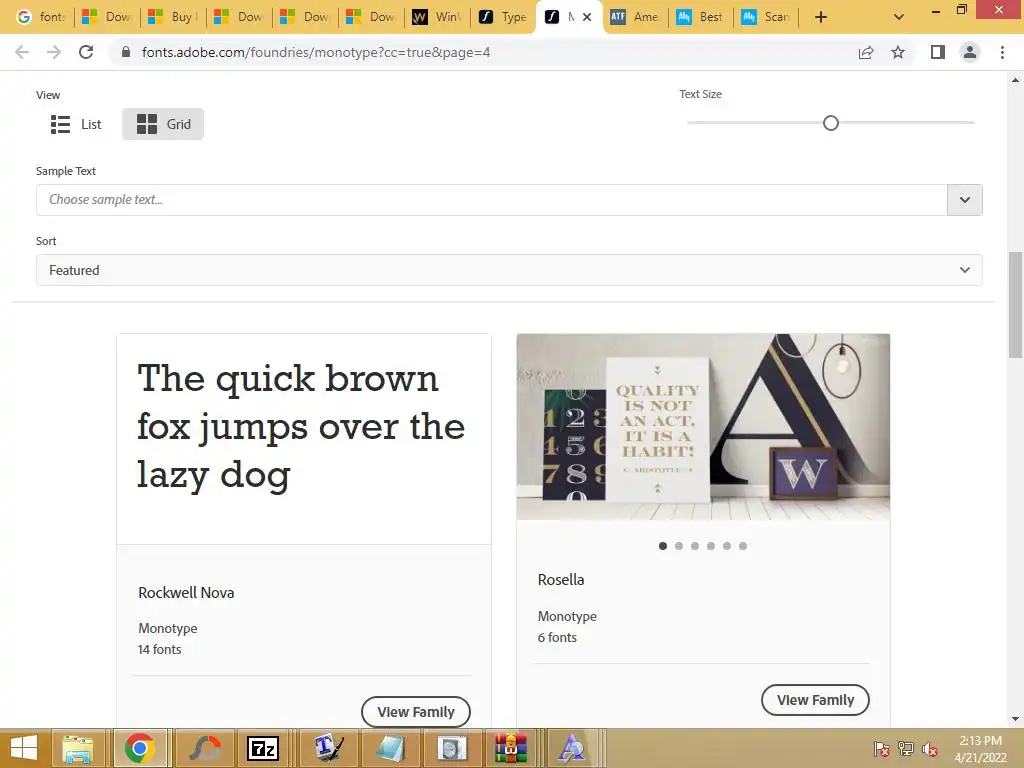Open Chrome three-dot menu

click(1002, 52)
